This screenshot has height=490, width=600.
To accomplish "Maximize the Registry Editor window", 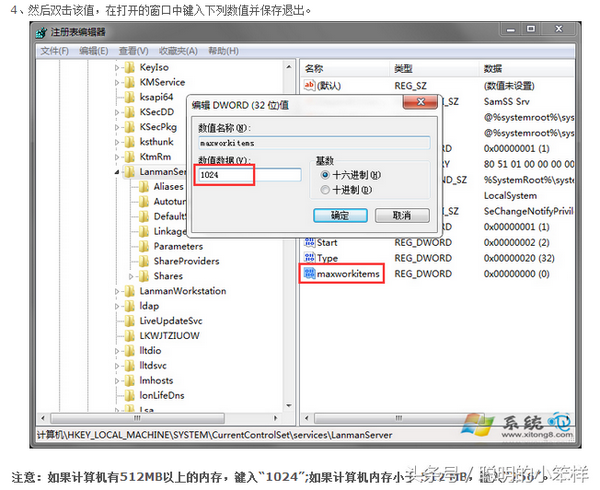I will (531, 29).
